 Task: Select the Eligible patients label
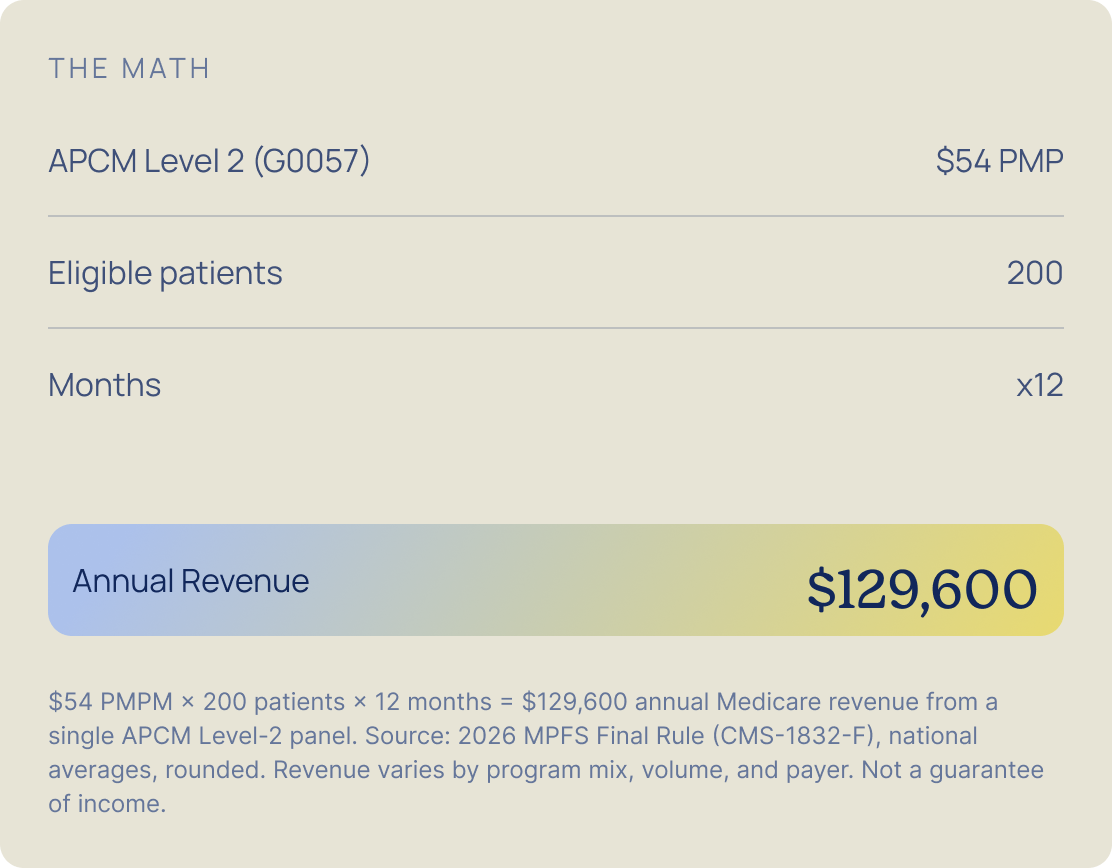tap(165, 273)
